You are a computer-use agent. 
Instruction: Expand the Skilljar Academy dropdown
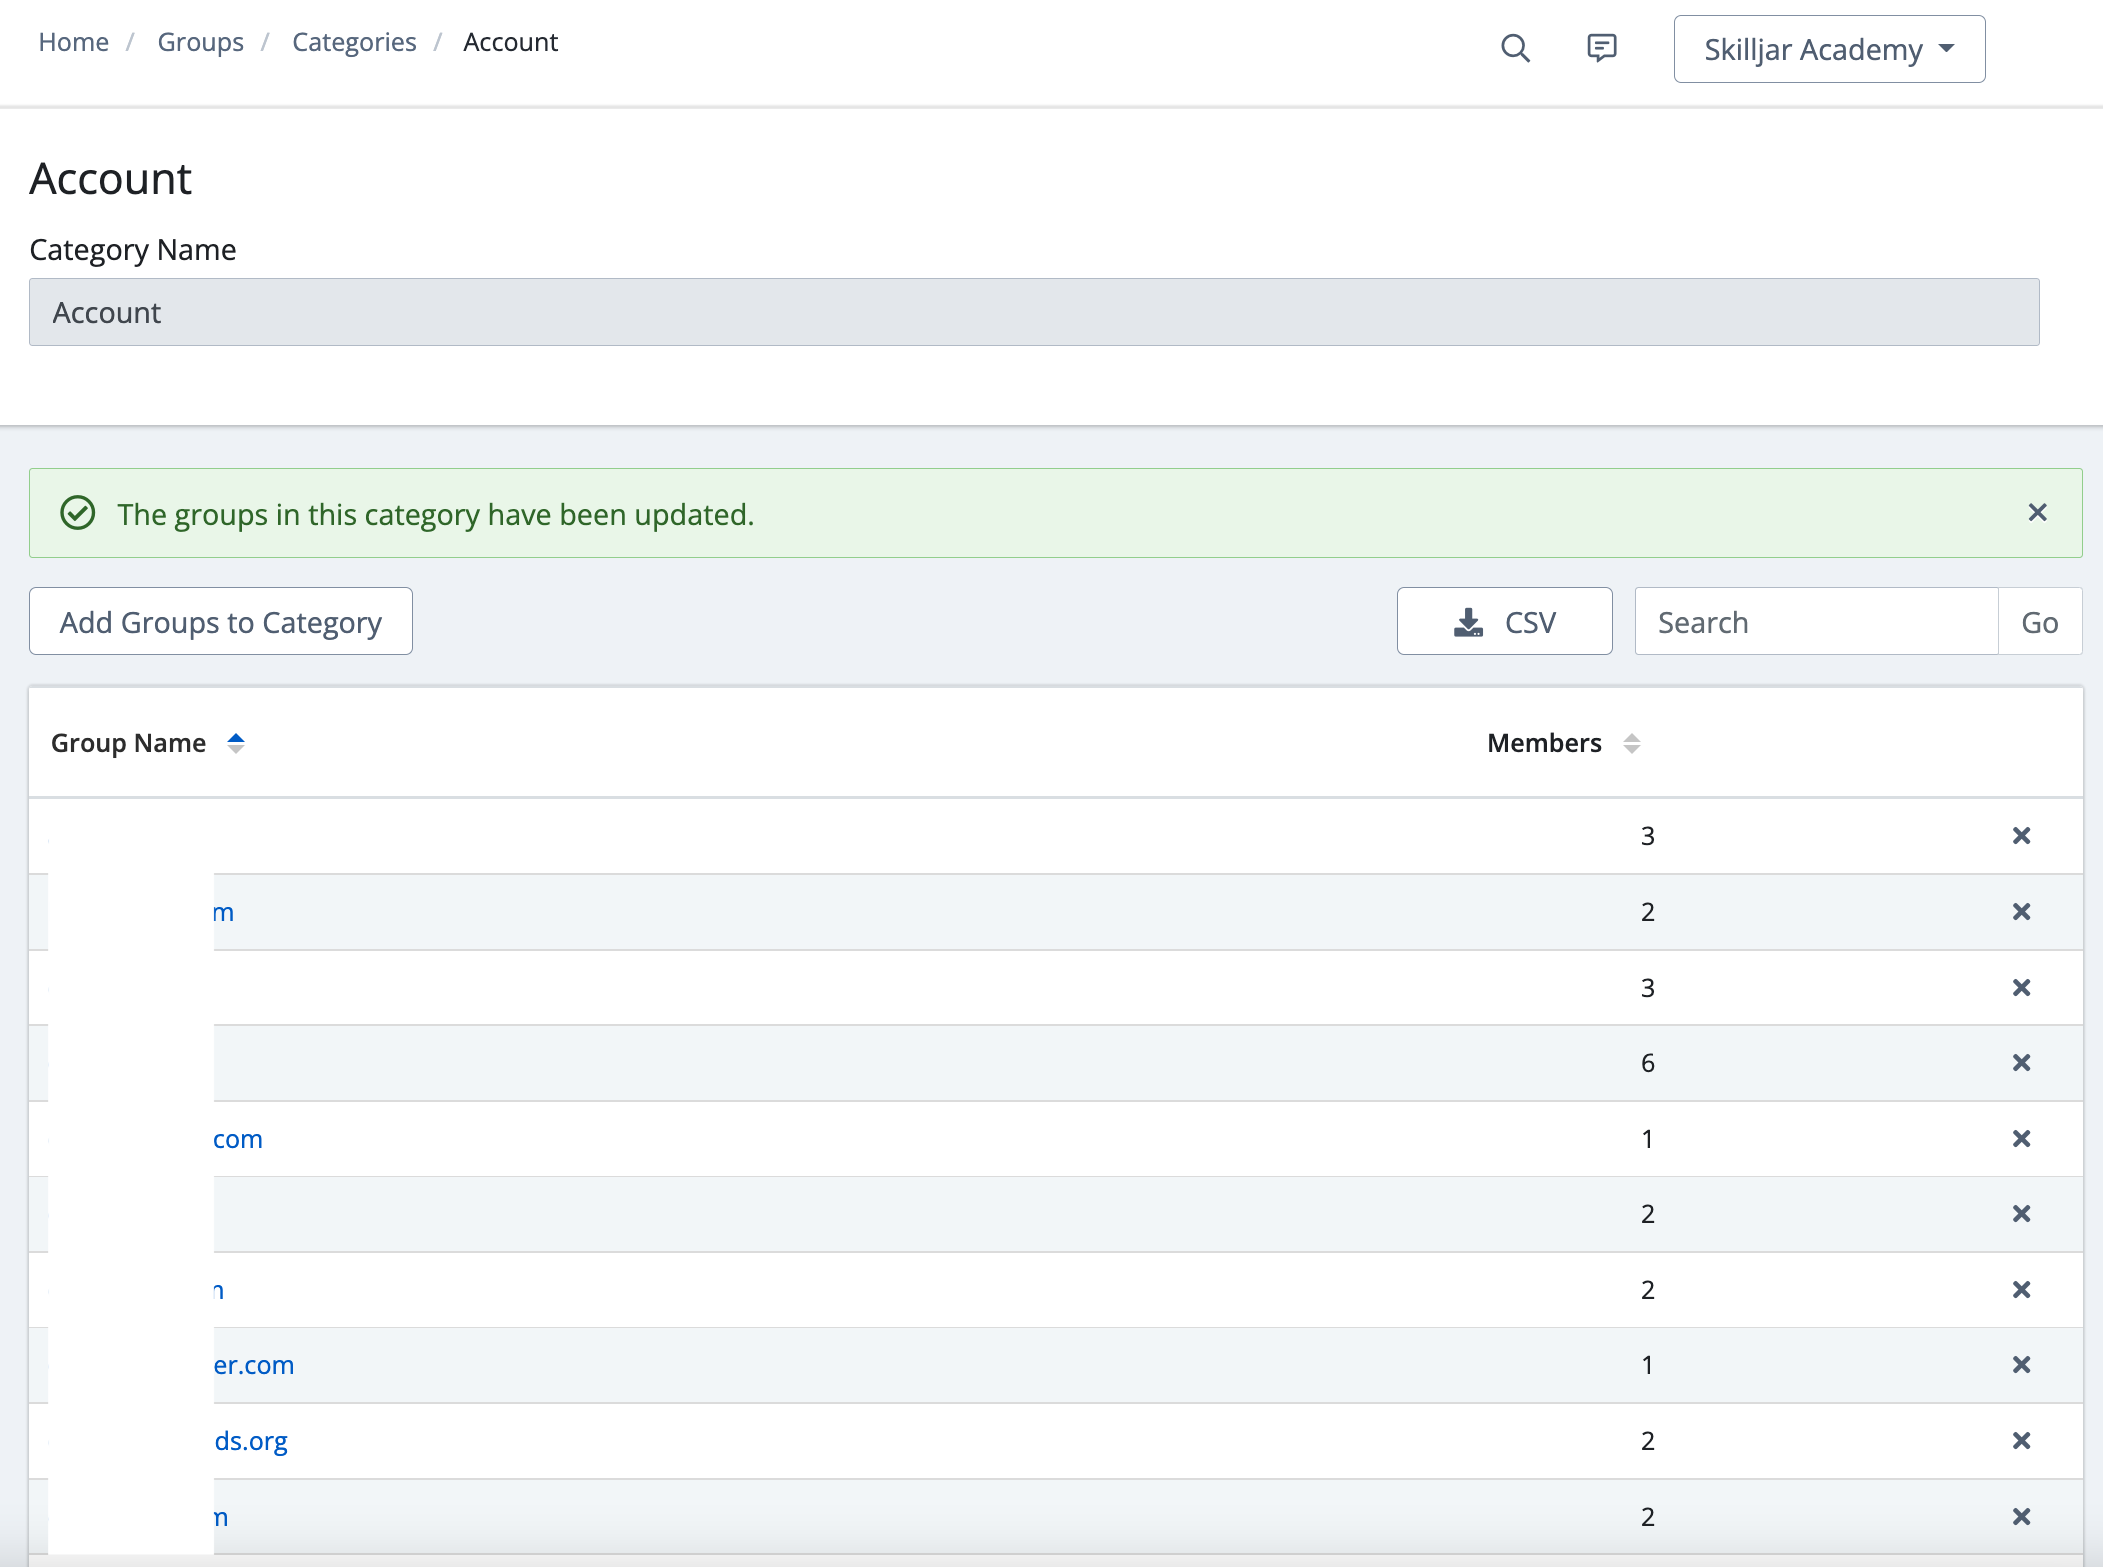point(1828,49)
